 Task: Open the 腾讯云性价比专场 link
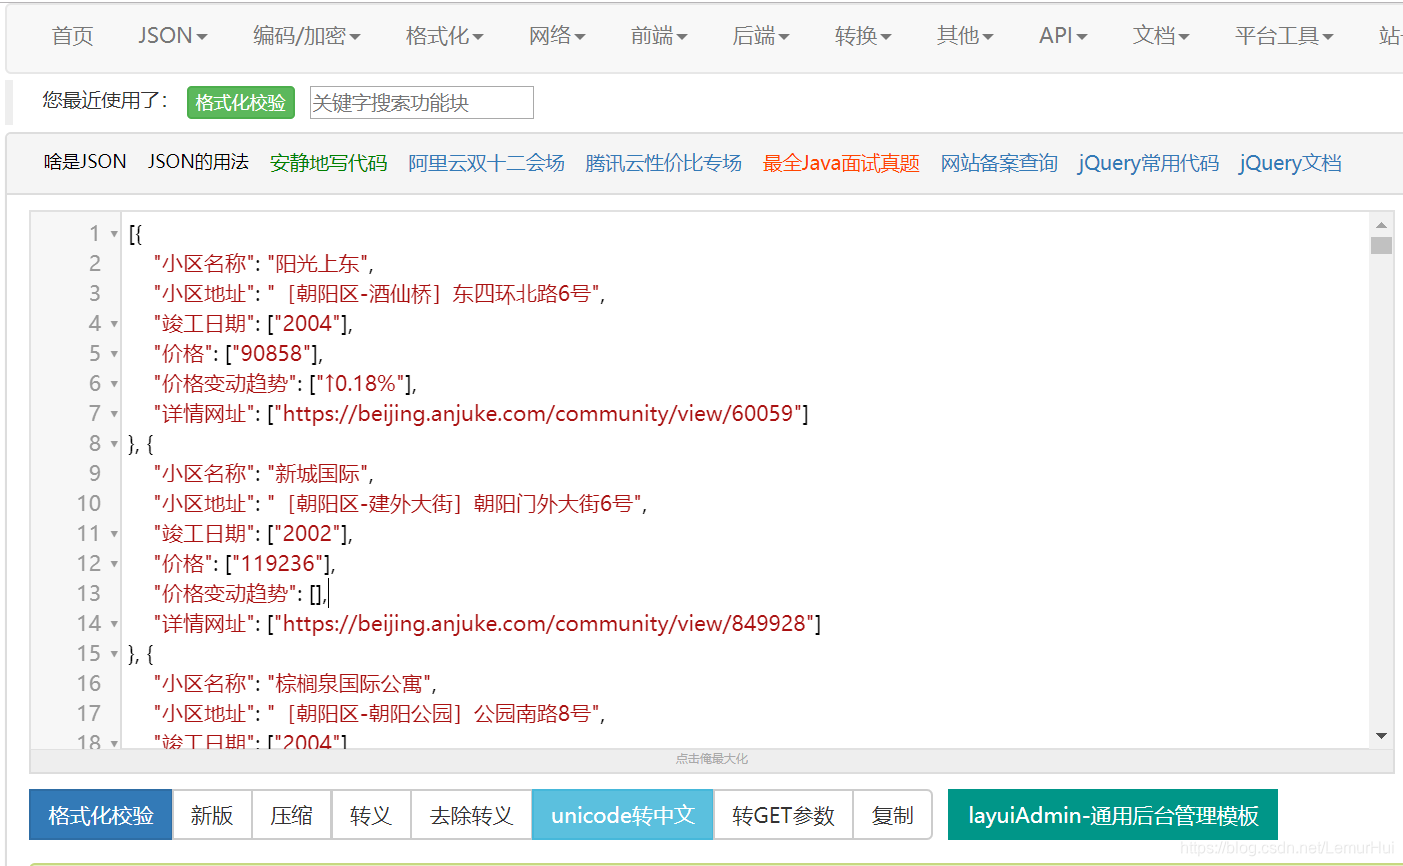pos(663,163)
